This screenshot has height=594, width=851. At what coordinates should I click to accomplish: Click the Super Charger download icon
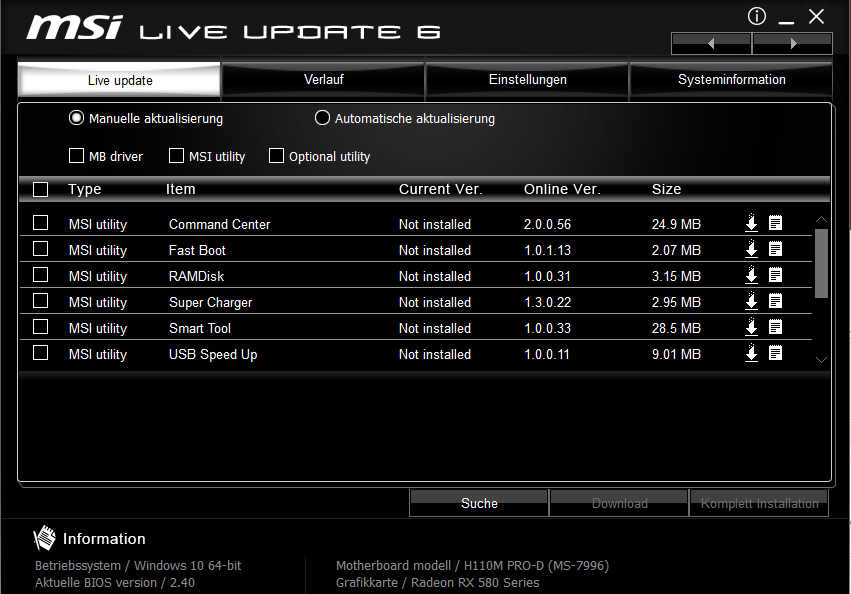[x=751, y=301]
